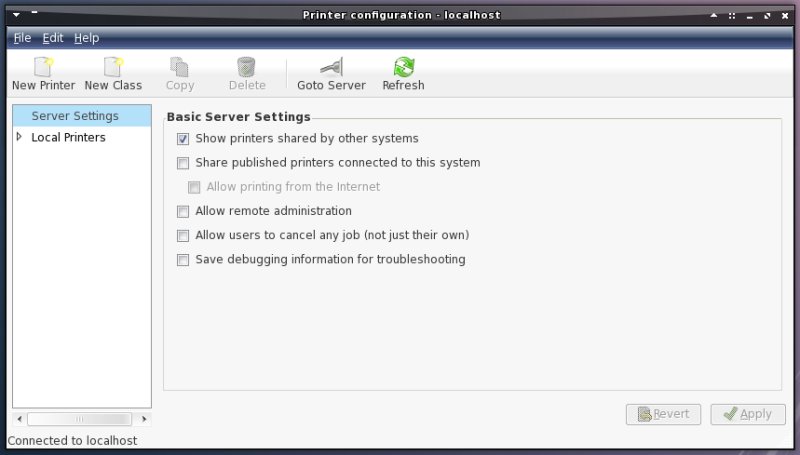Close the Printer configuration window
The width and height of the screenshot is (800, 455).
[785, 16]
